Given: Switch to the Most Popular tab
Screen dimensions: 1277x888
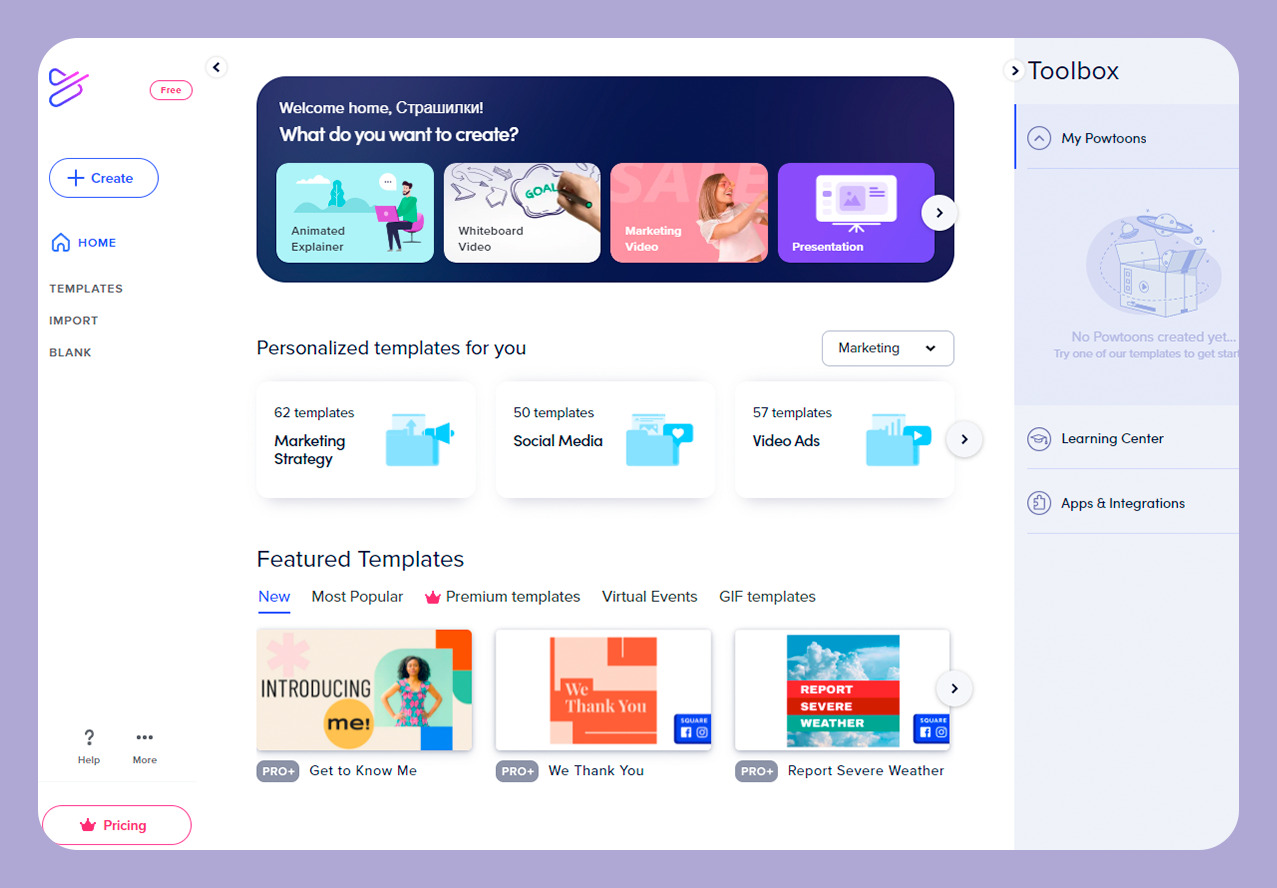Looking at the screenshot, I should (357, 597).
